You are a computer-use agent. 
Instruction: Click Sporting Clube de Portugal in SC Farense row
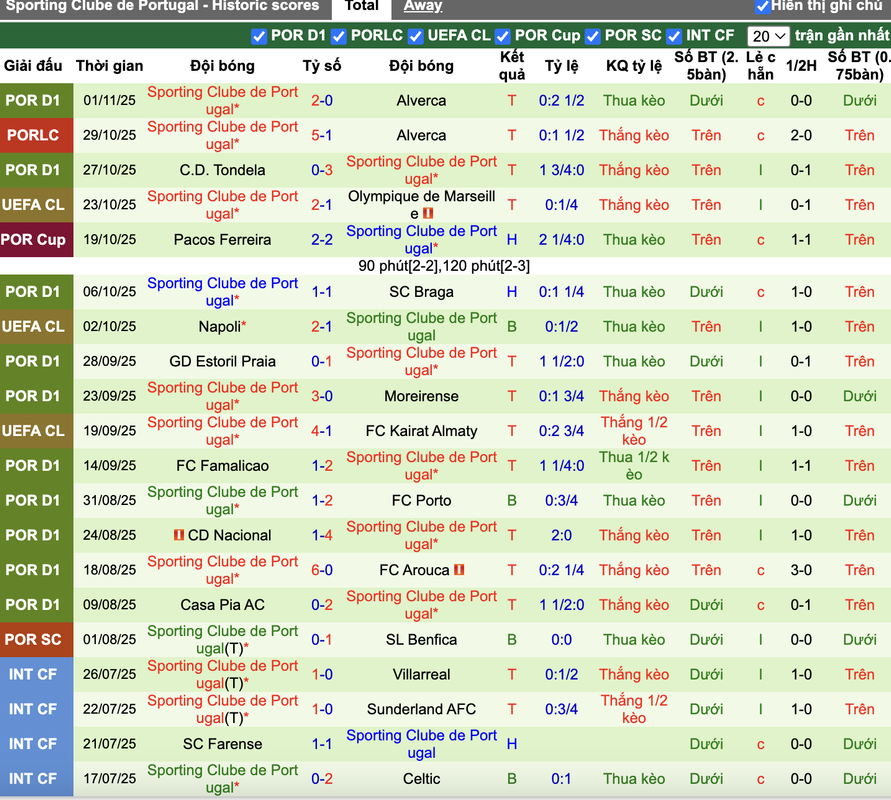422,744
